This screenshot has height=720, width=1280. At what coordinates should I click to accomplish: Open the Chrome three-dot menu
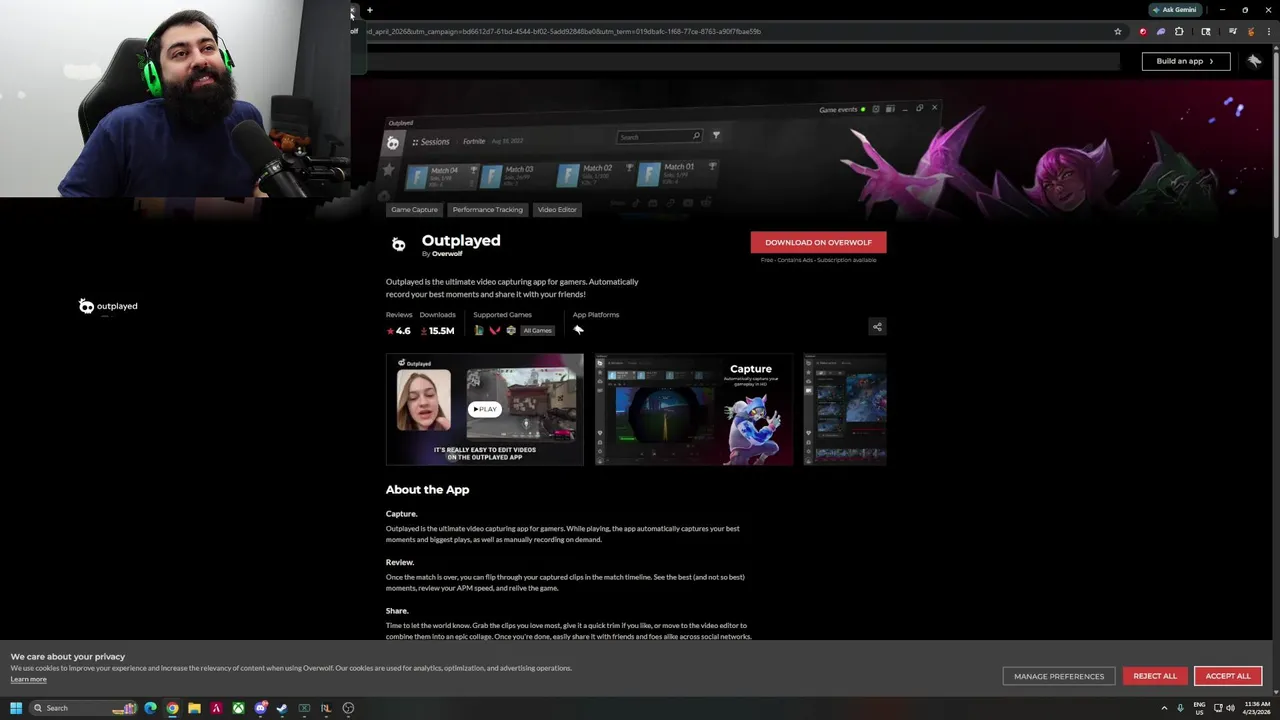click(1269, 31)
